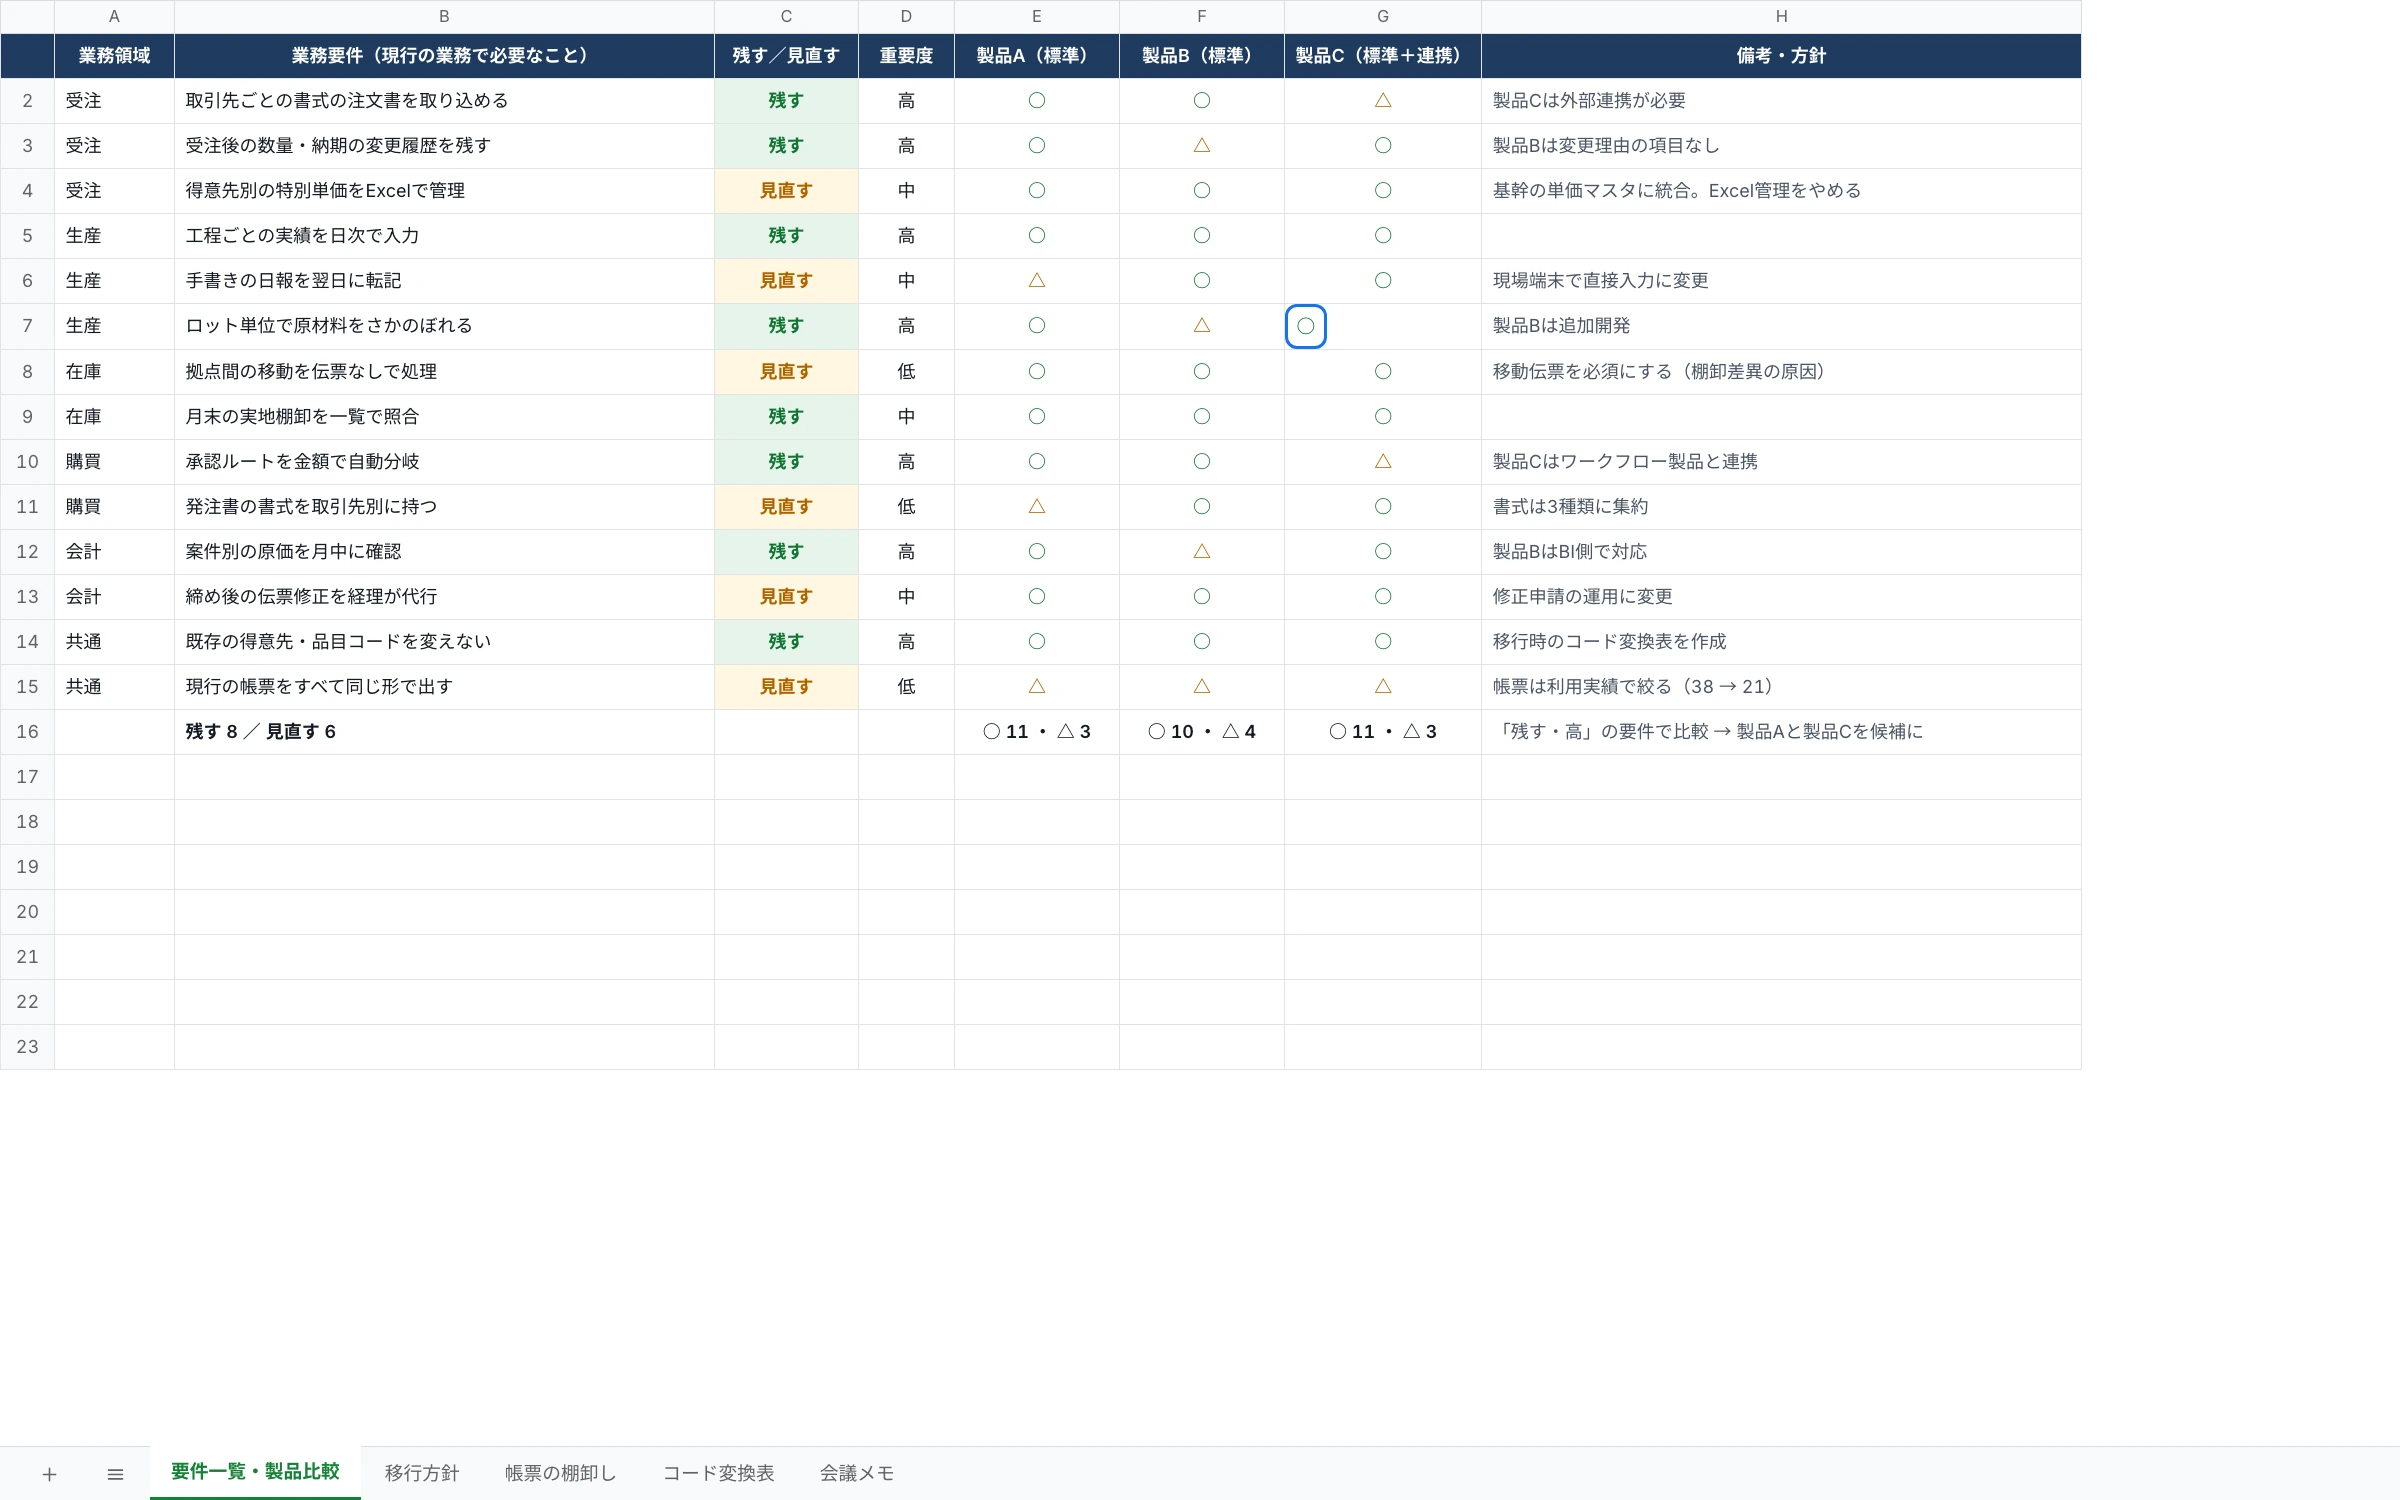Click the triangle mark for 製品C in row 10
2400x1500 pixels.
point(1383,461)
